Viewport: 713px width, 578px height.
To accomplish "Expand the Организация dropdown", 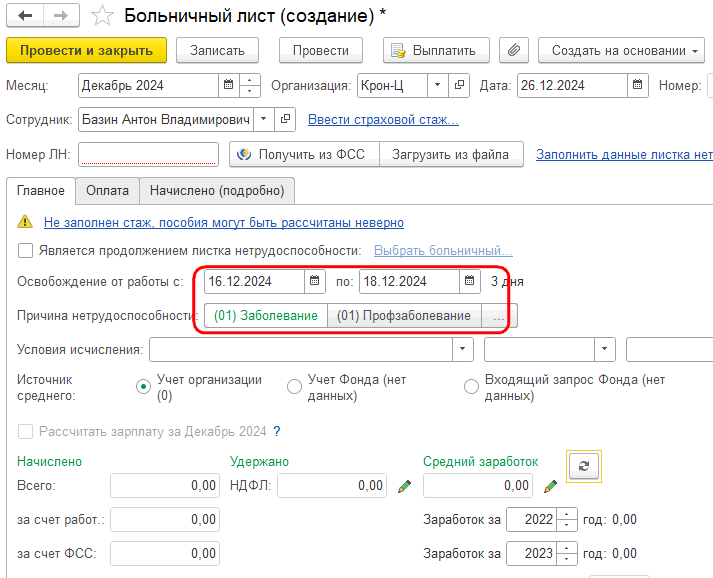I will [x=437, y=85].
